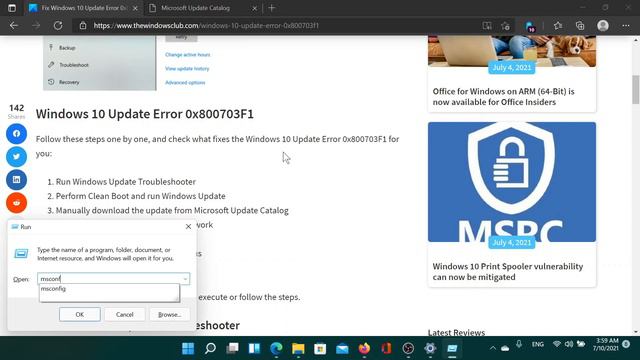Share article on LinkedIn
Screen dimensions: 640x360
pyautogui.click(x=16, y=180)
